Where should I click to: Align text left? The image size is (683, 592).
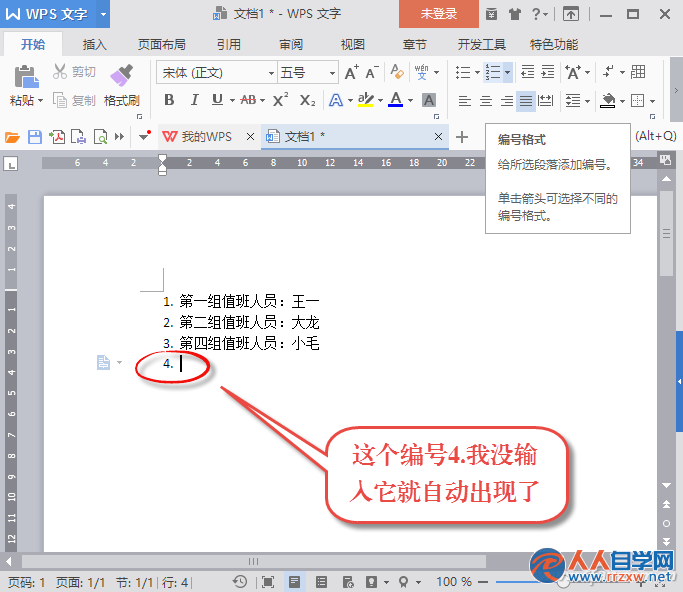click(x=465, y=101)
